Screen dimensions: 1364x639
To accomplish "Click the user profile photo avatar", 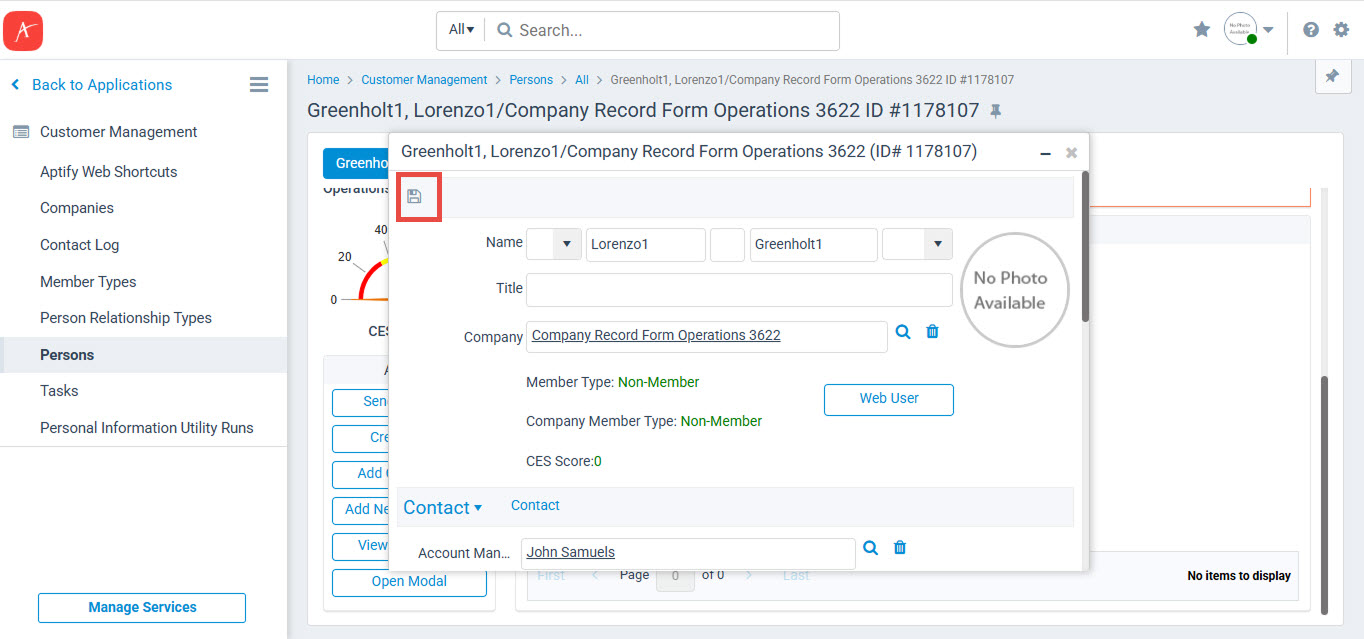I will coord(1240,29).
